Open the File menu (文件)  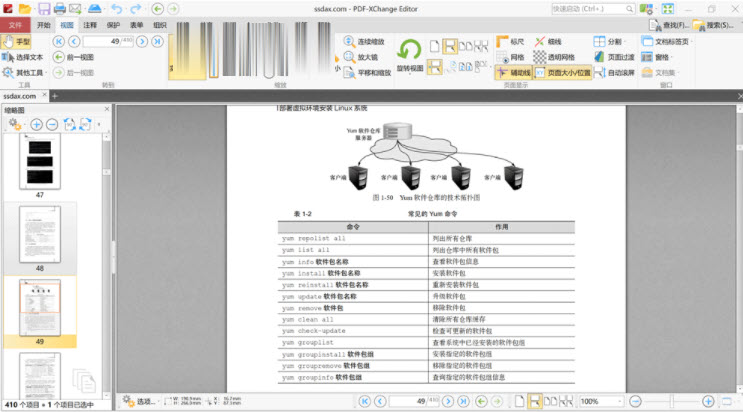pos(15,24)
